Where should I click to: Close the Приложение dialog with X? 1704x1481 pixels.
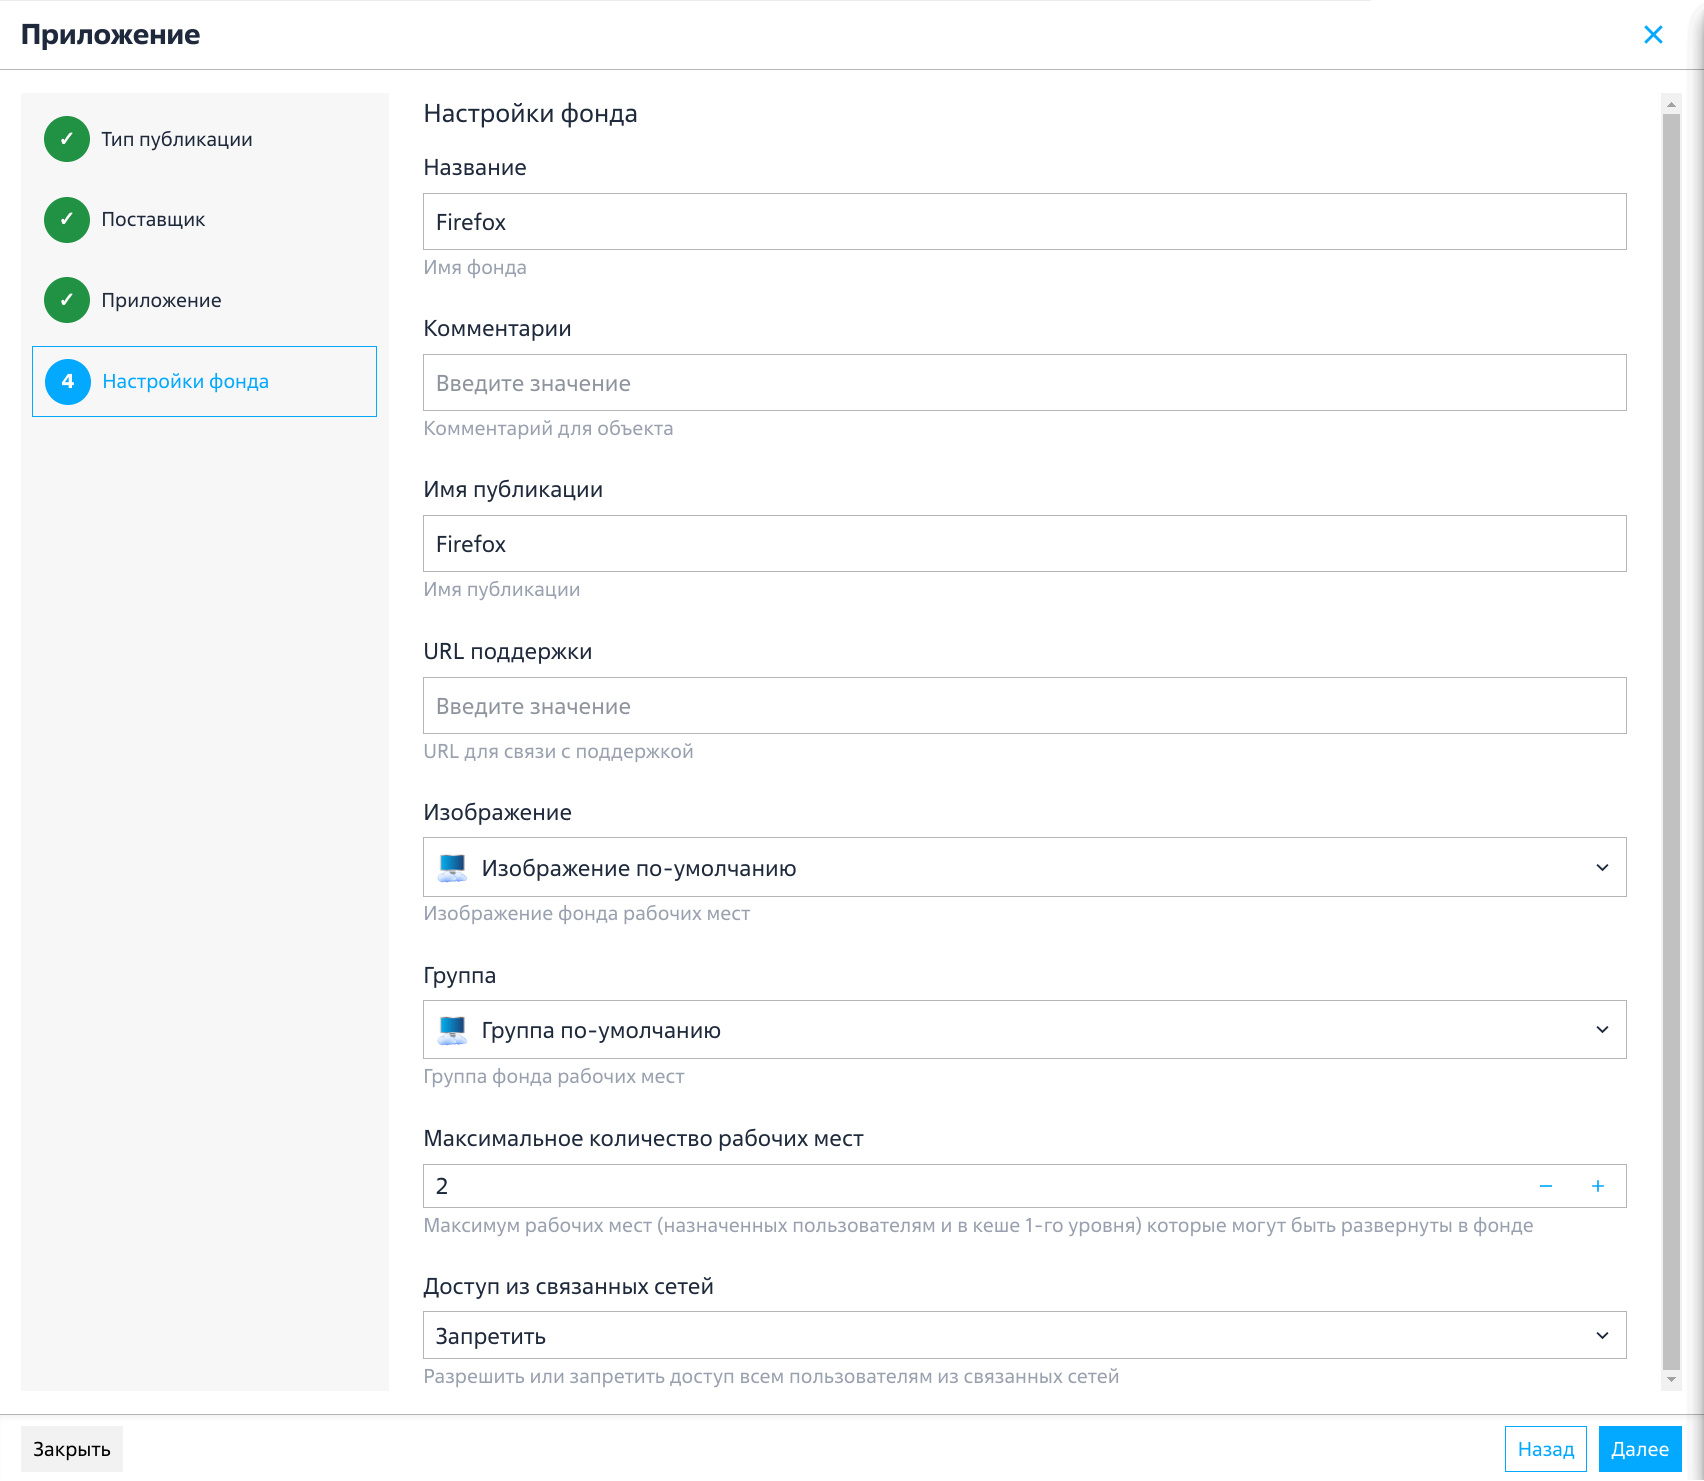pyautogui.click(x=1654, y=35)
